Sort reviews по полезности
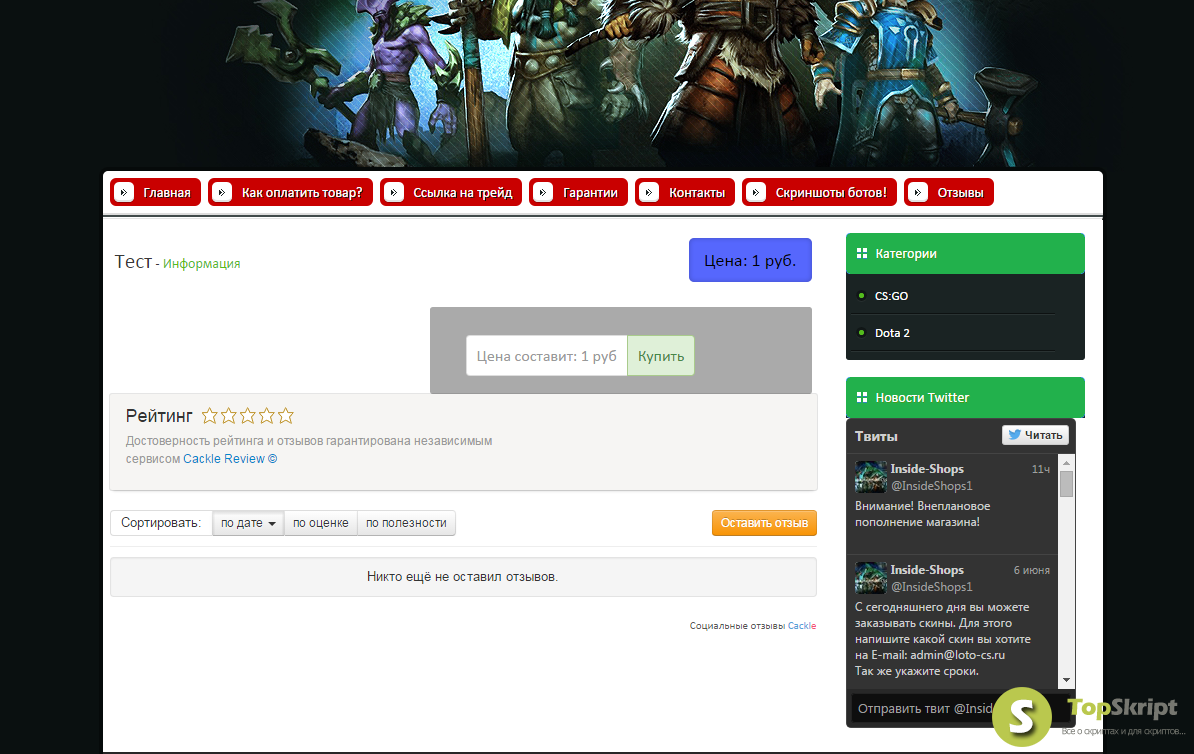 407,523
